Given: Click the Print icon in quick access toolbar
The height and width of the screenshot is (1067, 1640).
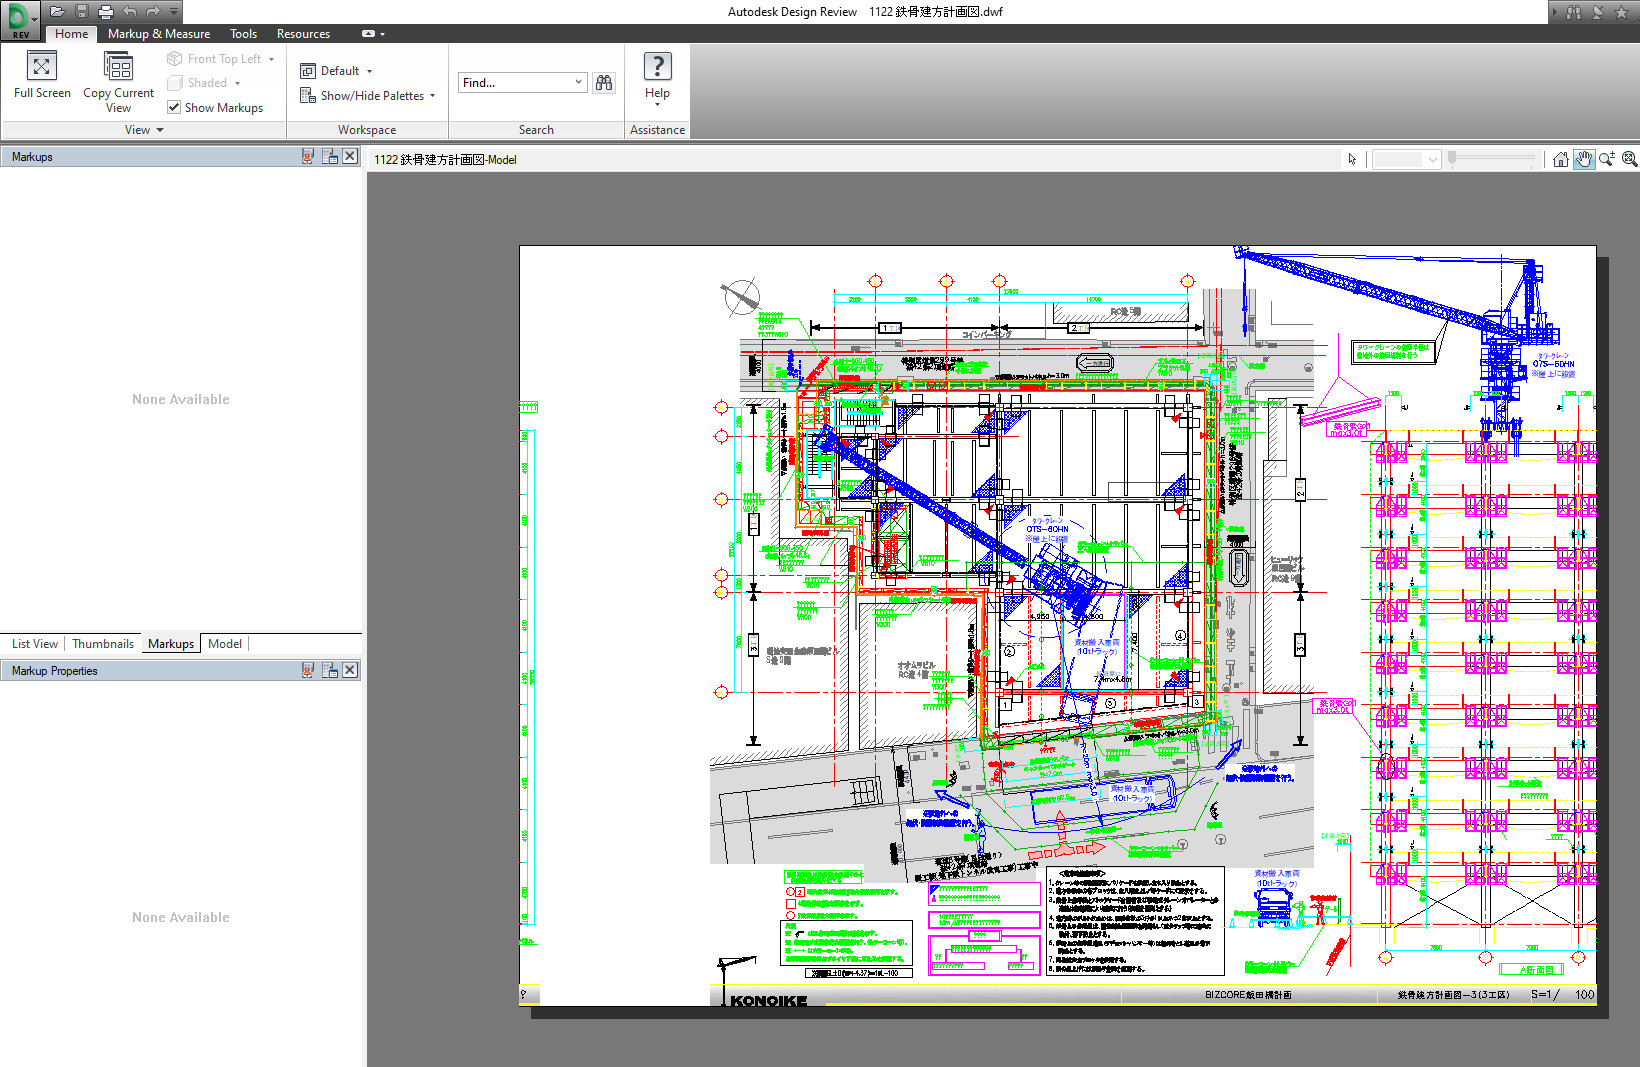Looking at the screenshot, I should 105,11.
